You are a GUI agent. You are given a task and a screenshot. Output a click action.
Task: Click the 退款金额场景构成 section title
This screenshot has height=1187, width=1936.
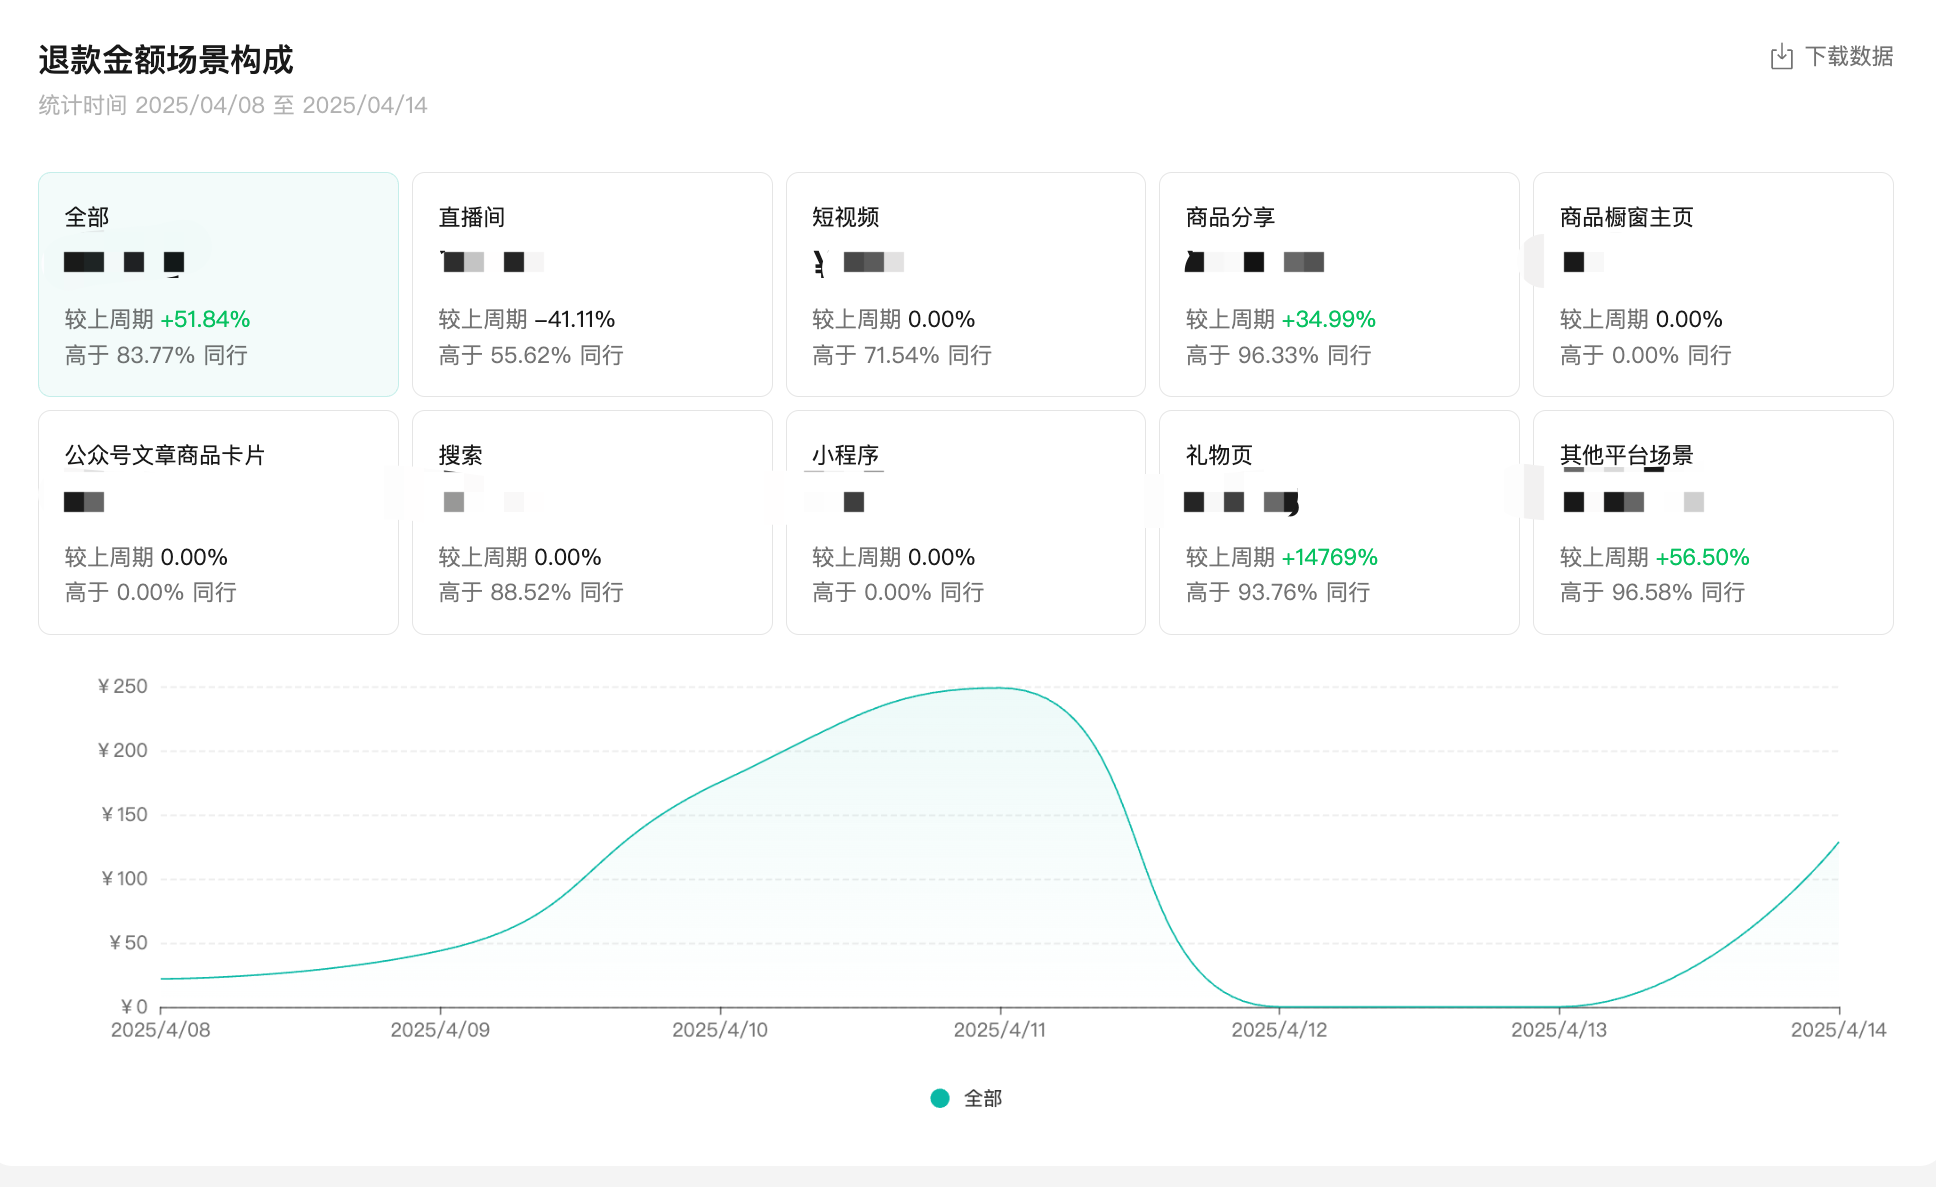pos(166,60)
